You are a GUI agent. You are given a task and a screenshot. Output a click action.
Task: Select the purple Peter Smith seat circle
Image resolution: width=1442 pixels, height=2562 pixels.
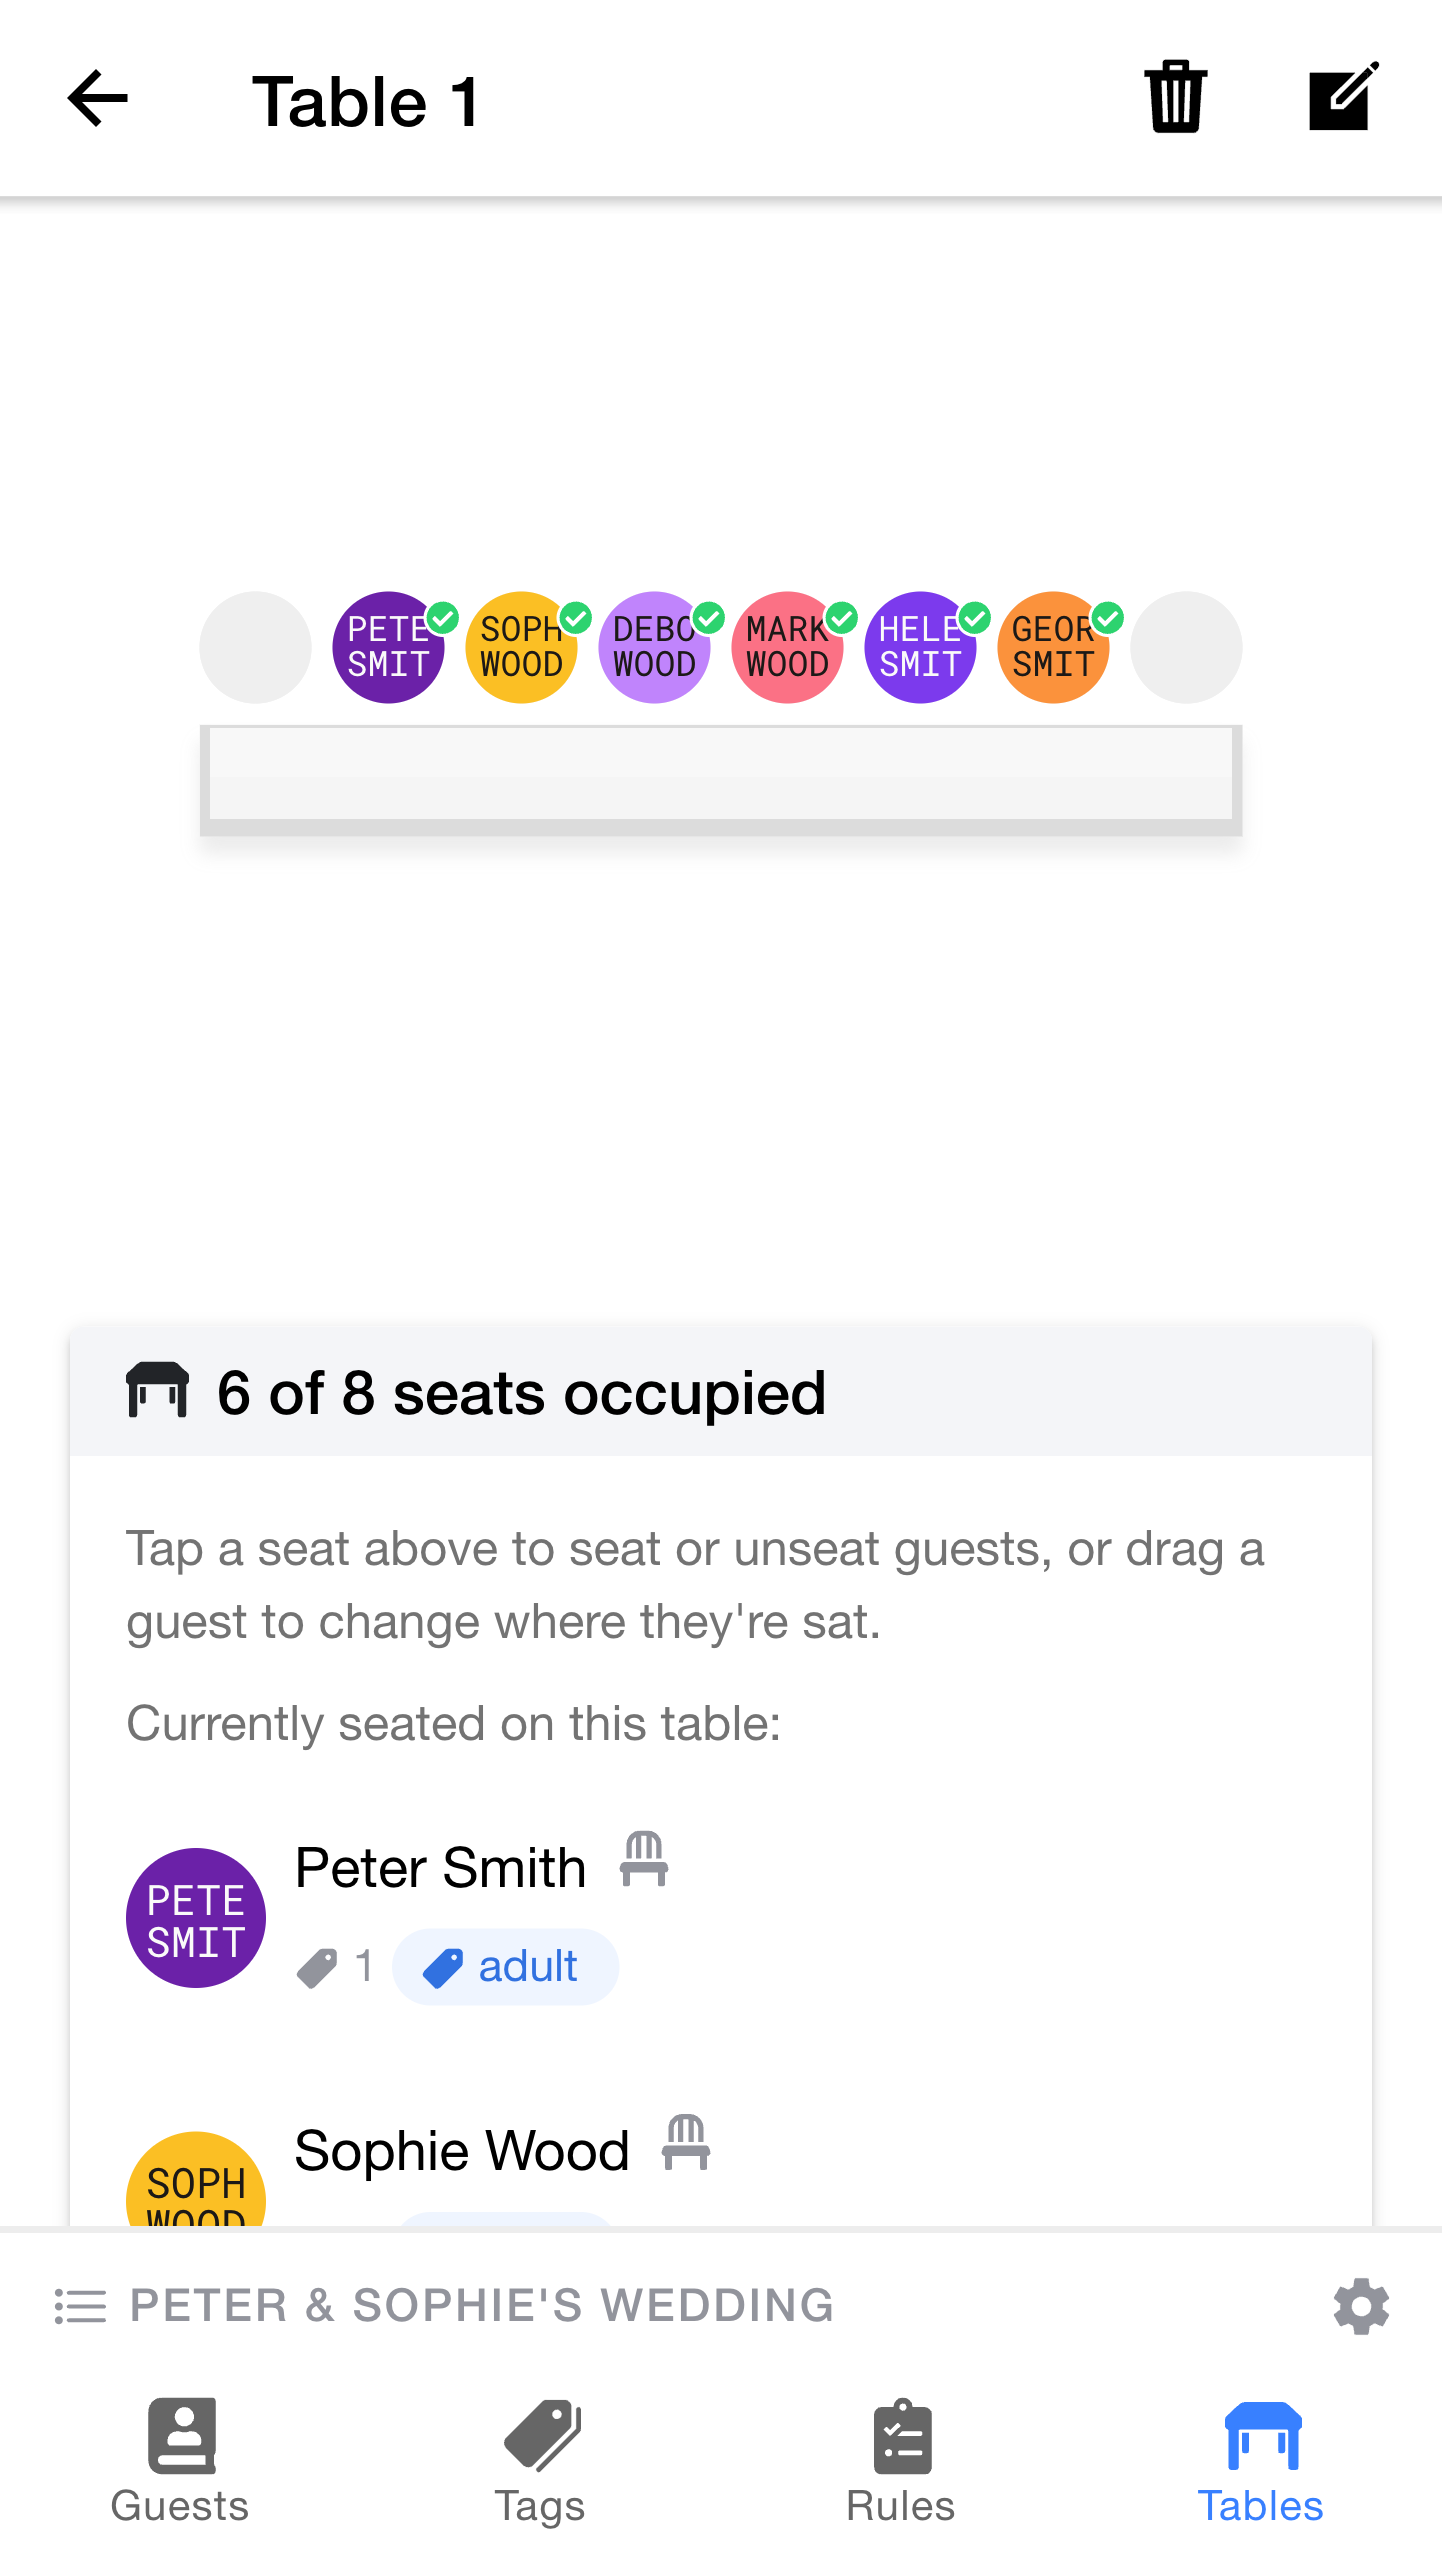click(x=388, y=647)
